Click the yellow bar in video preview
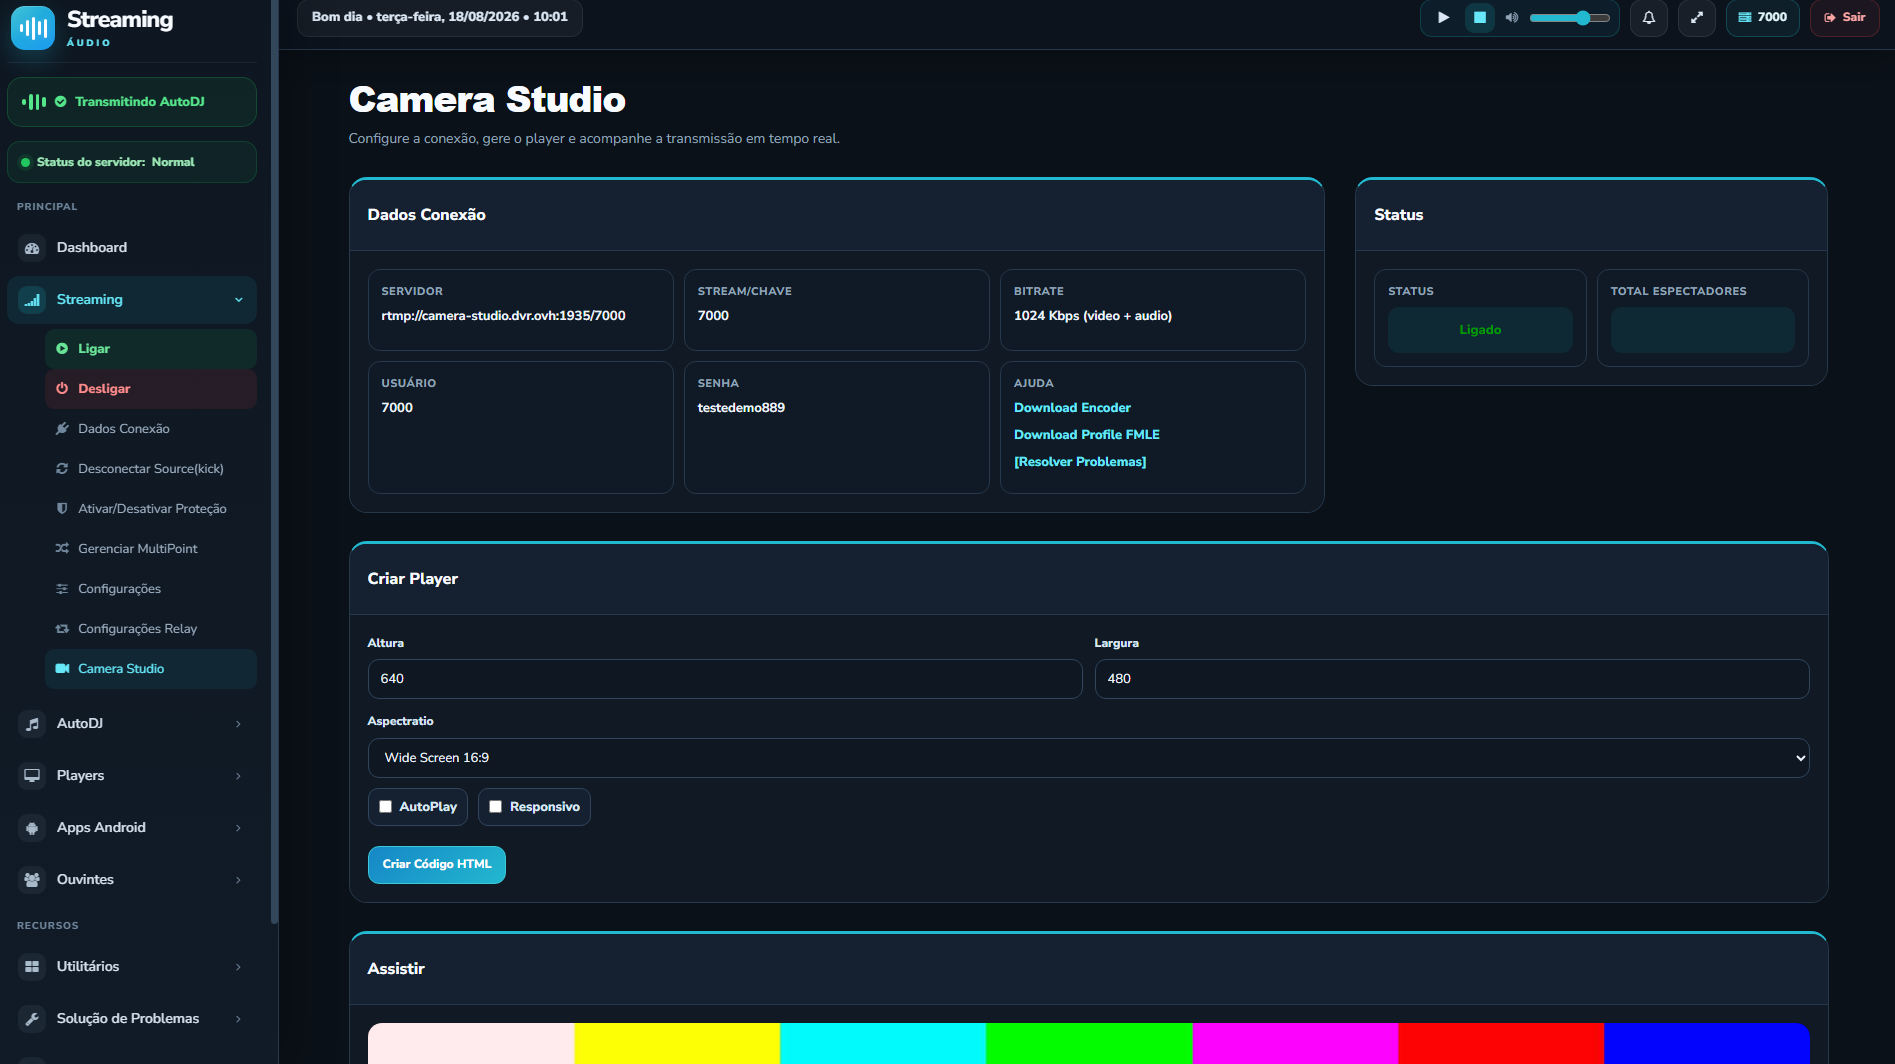 click(x=677, y=1043)
